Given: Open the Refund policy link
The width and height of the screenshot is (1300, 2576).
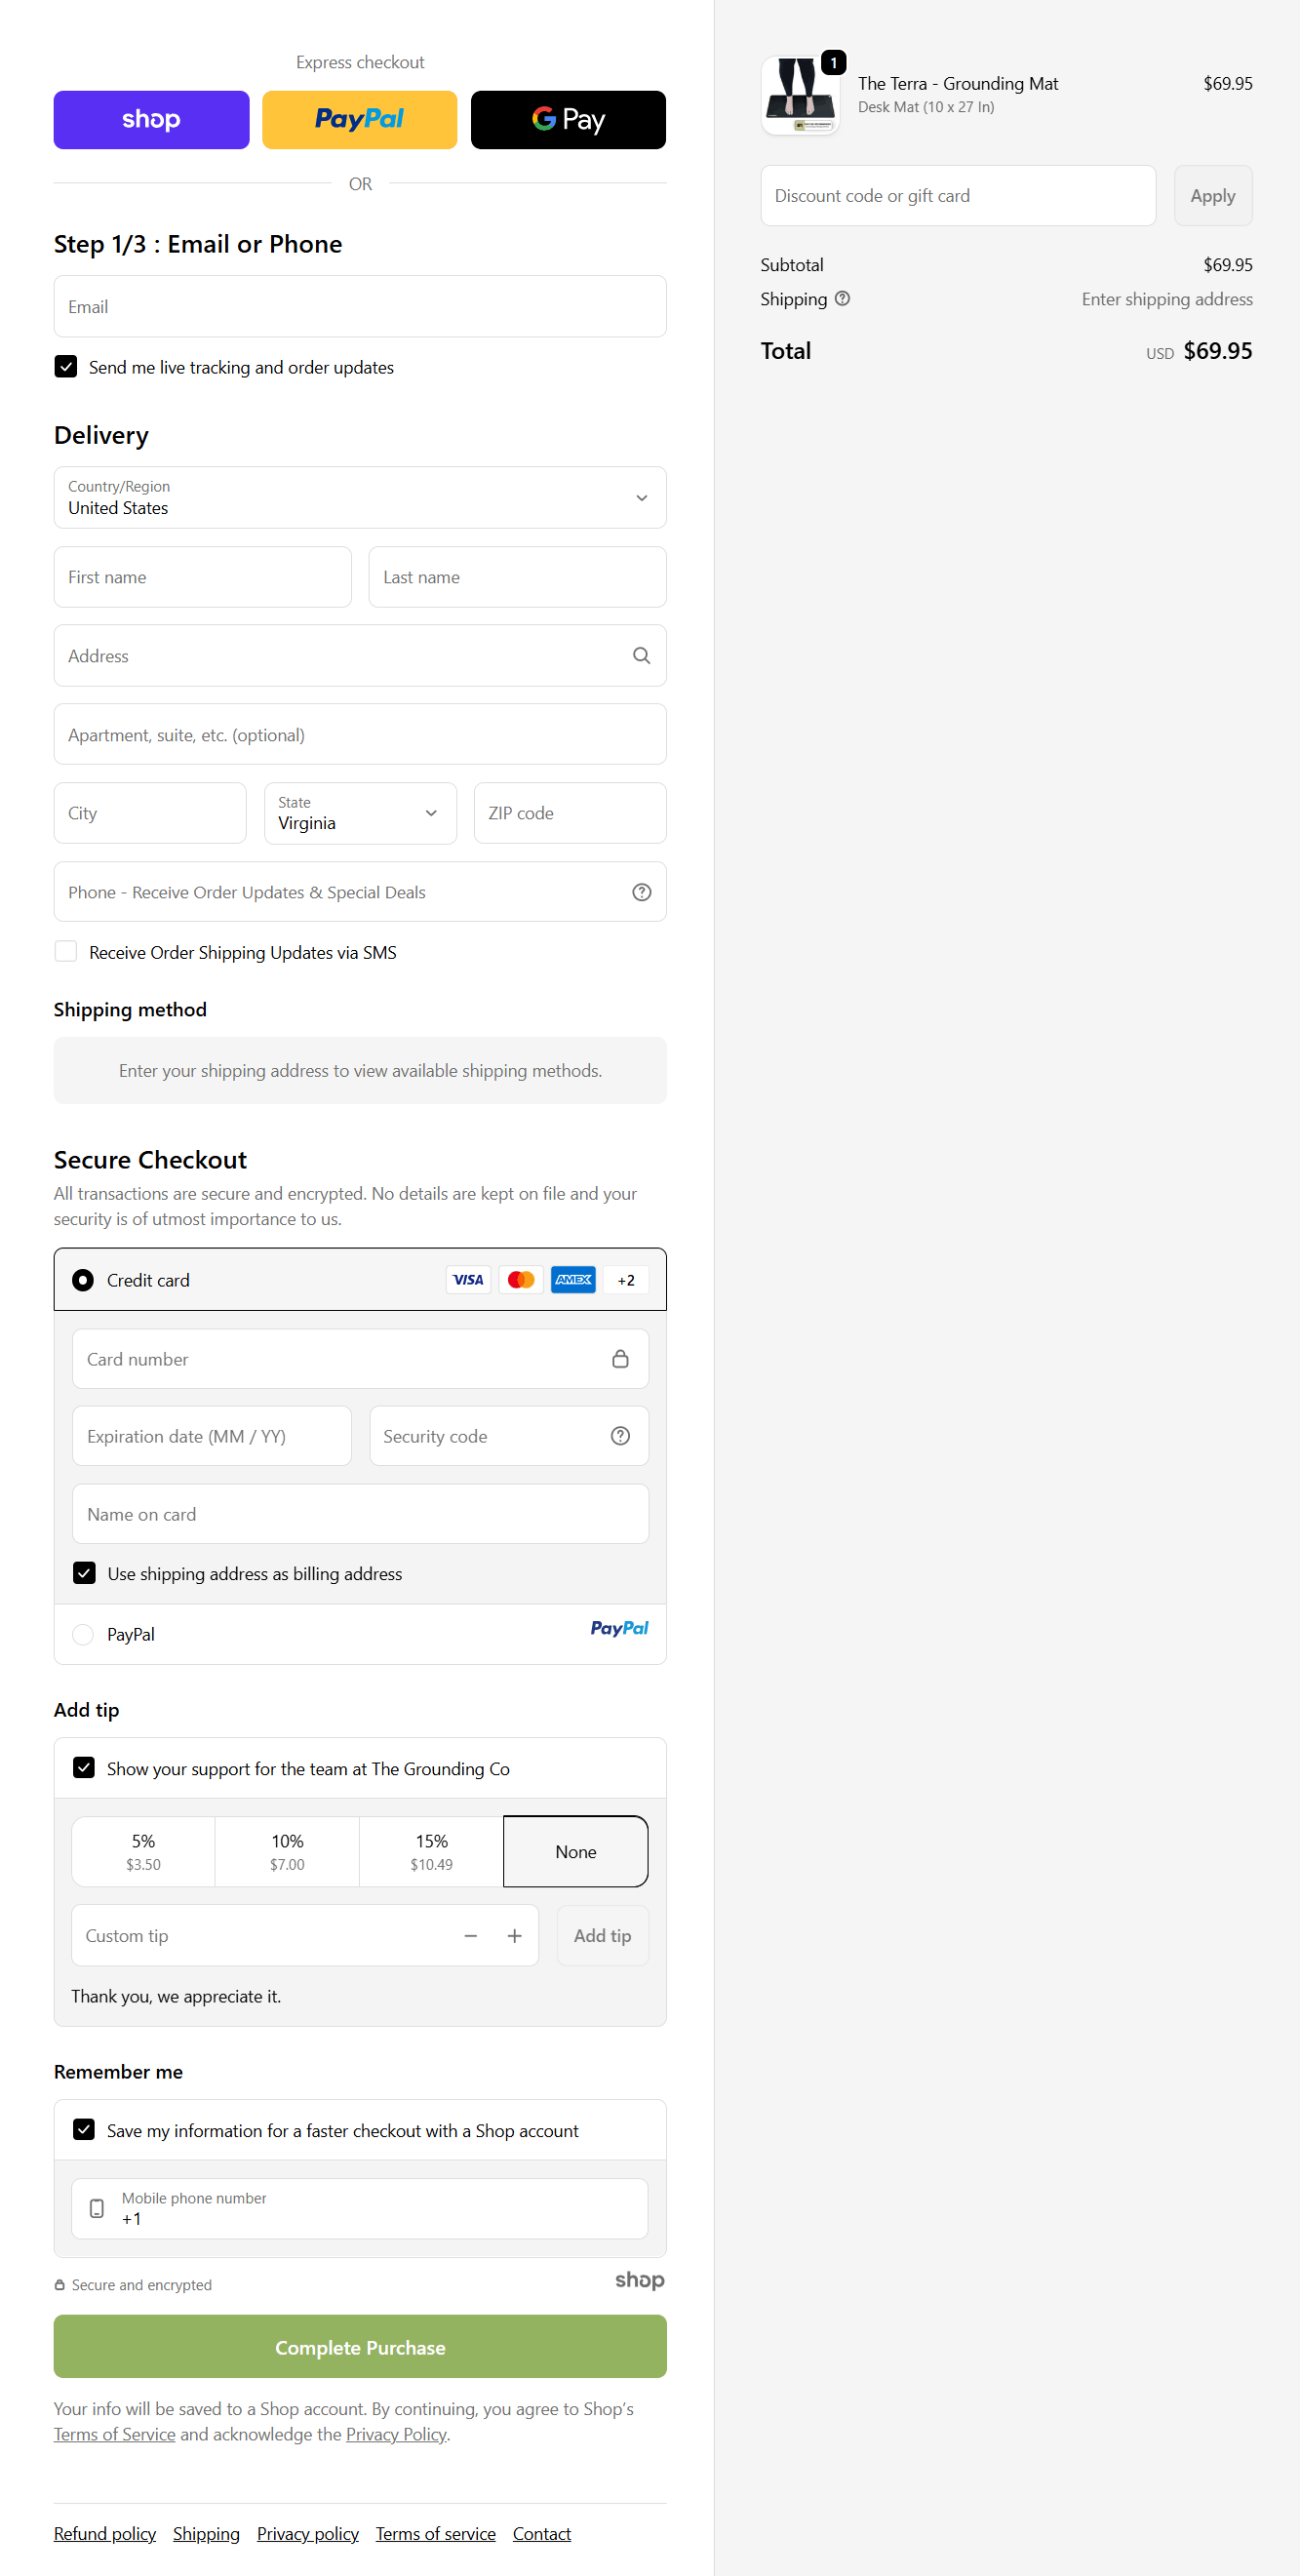Looking at the screenshot, I should [105, 2533].
